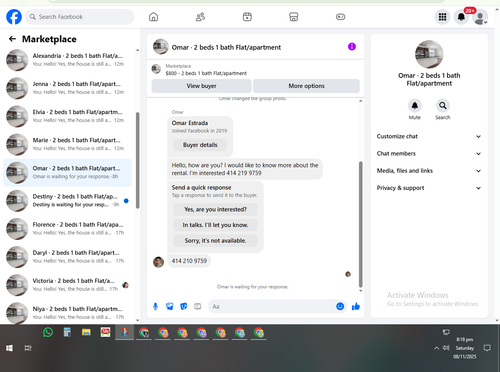The width and height of the screenshot is (500, 372).
Task: Open the Jenna conversation
Action: (x=67, y=88)
